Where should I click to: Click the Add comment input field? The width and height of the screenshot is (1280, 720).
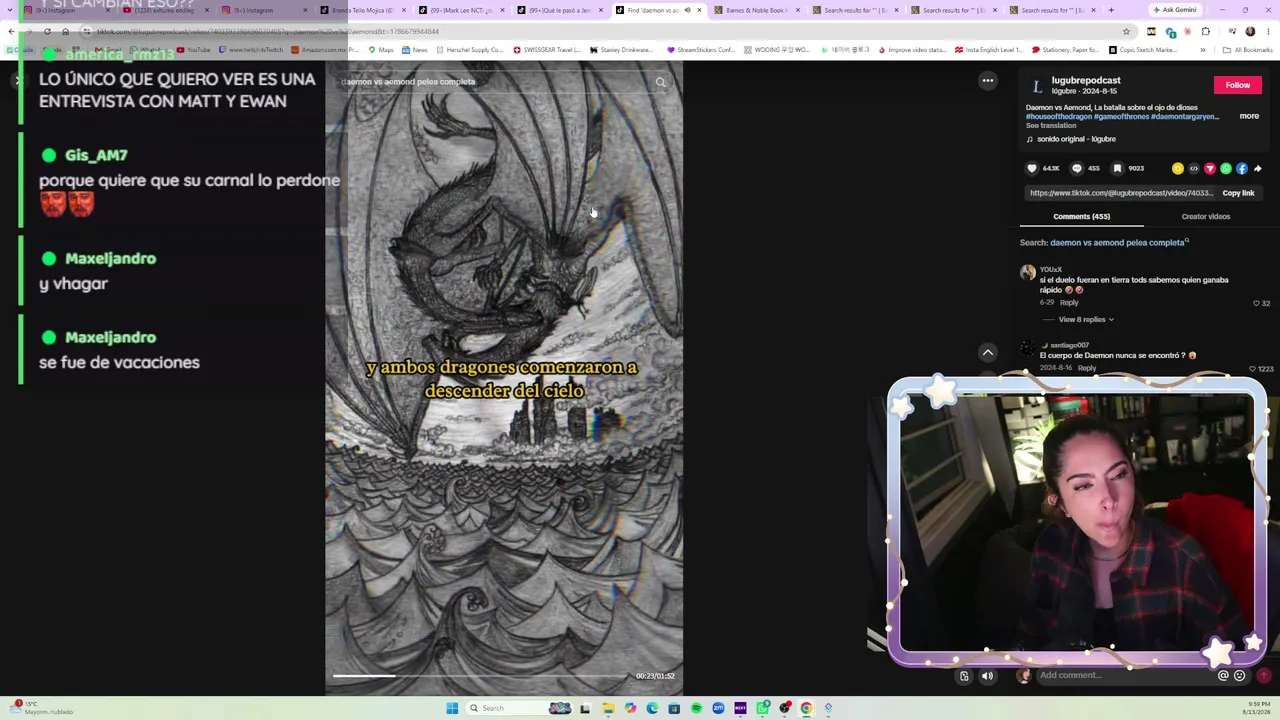coord(1125,676)
